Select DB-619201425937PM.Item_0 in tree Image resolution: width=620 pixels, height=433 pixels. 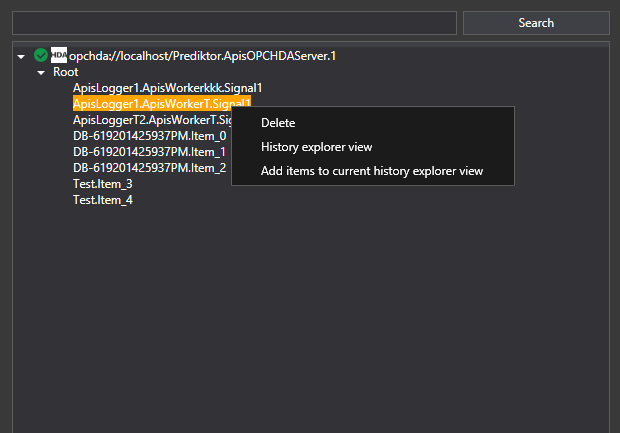(149, 136)
